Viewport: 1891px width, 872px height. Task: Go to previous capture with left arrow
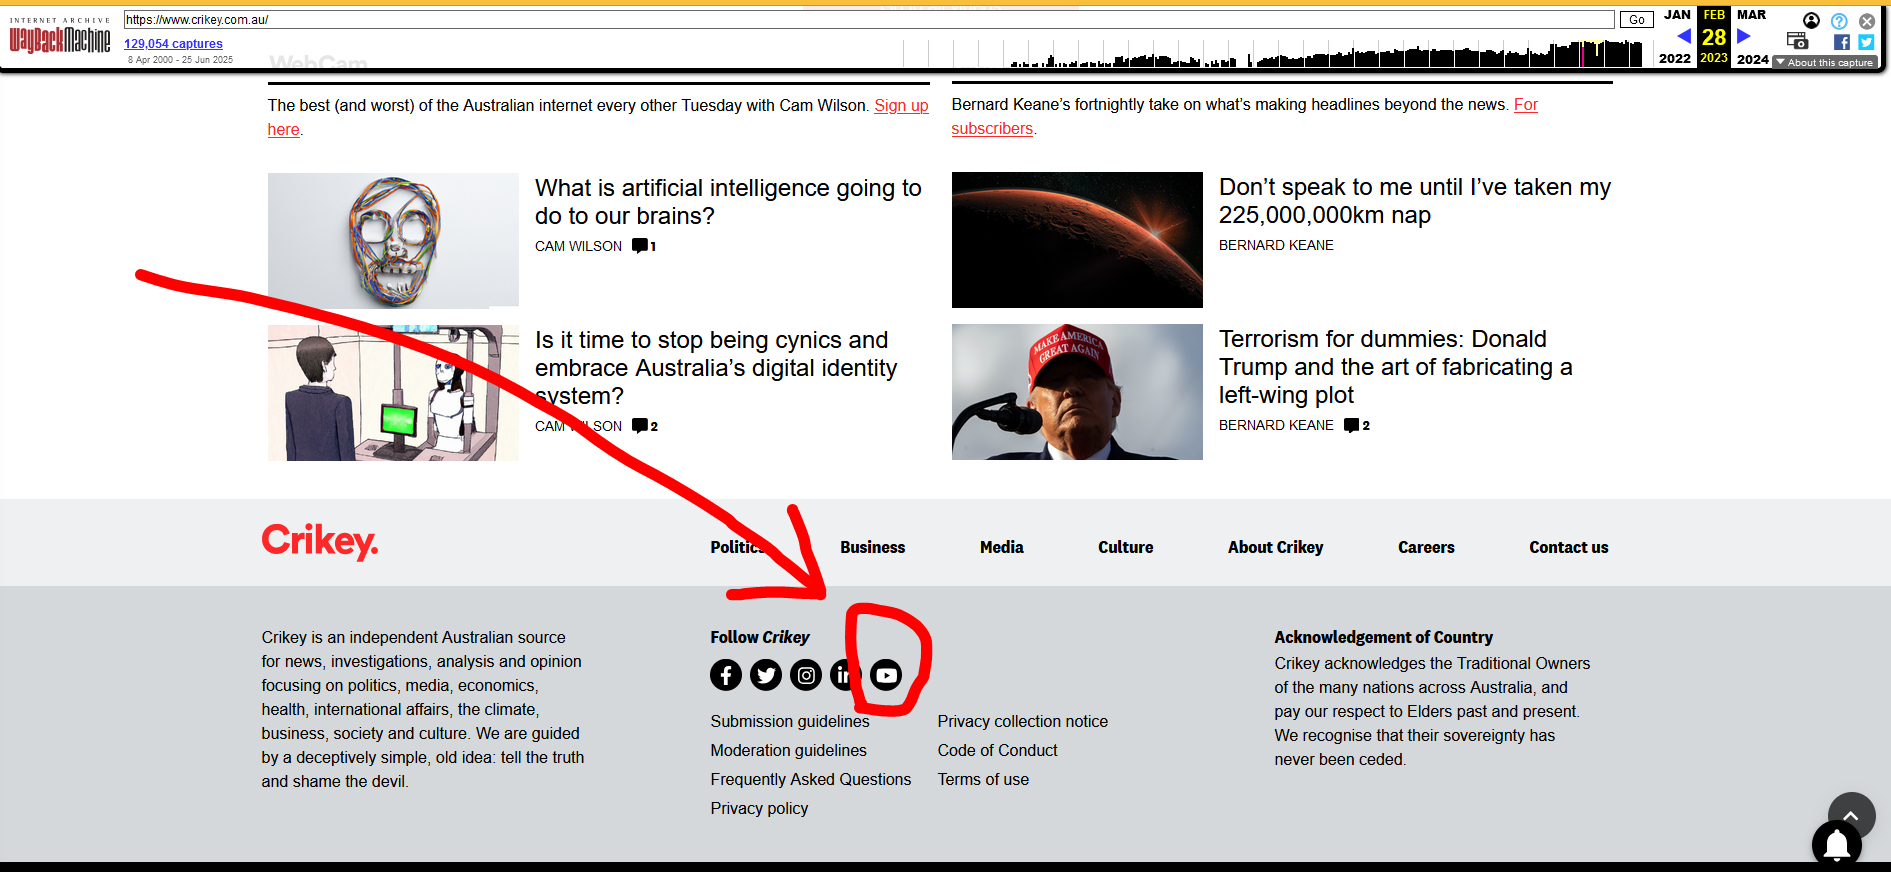coord(1684,37)
